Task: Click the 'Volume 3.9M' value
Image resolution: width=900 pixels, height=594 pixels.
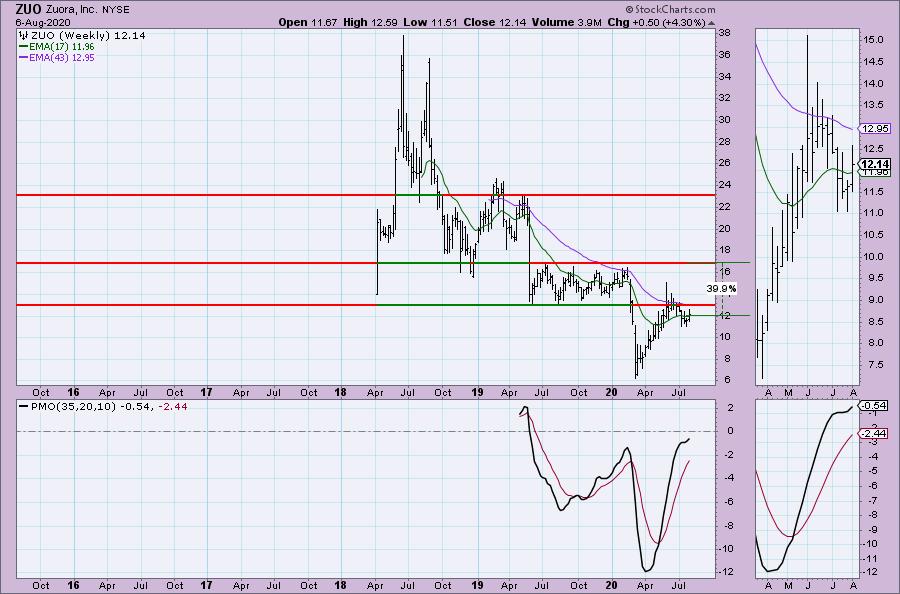Action: tap(567, 22)
